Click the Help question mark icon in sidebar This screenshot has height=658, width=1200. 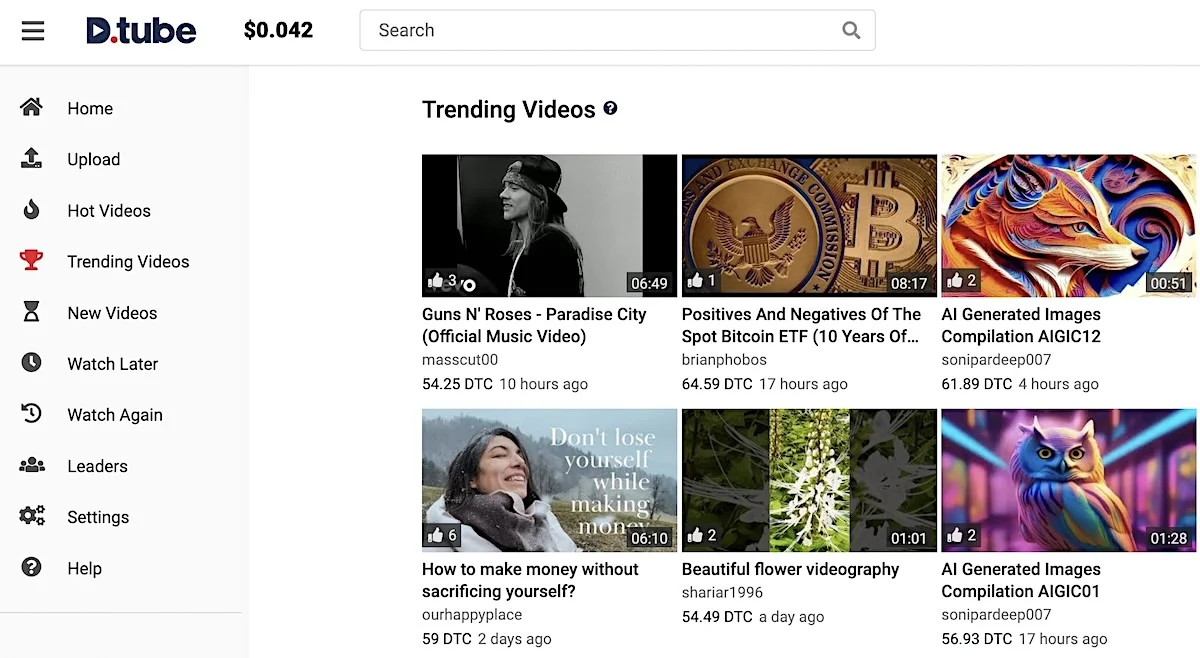pyautogui.click(x=31, y=567)
